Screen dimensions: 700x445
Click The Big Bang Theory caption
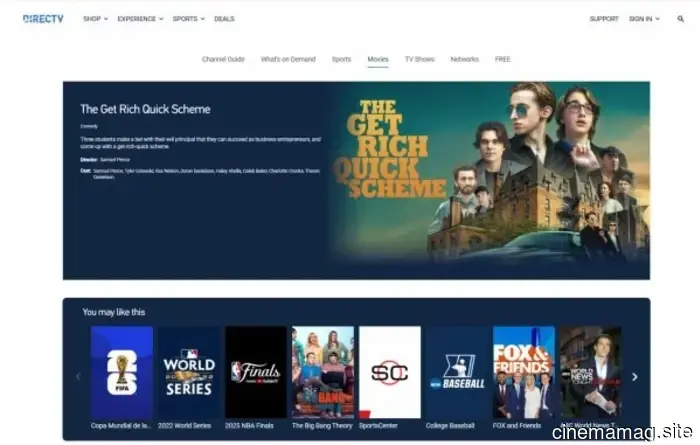tap(322, 426)
